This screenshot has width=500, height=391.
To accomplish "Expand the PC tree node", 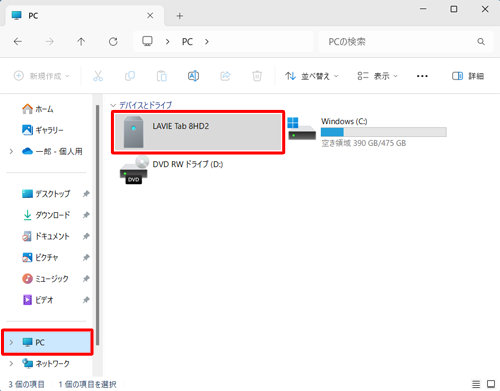I will pos(12,342).
